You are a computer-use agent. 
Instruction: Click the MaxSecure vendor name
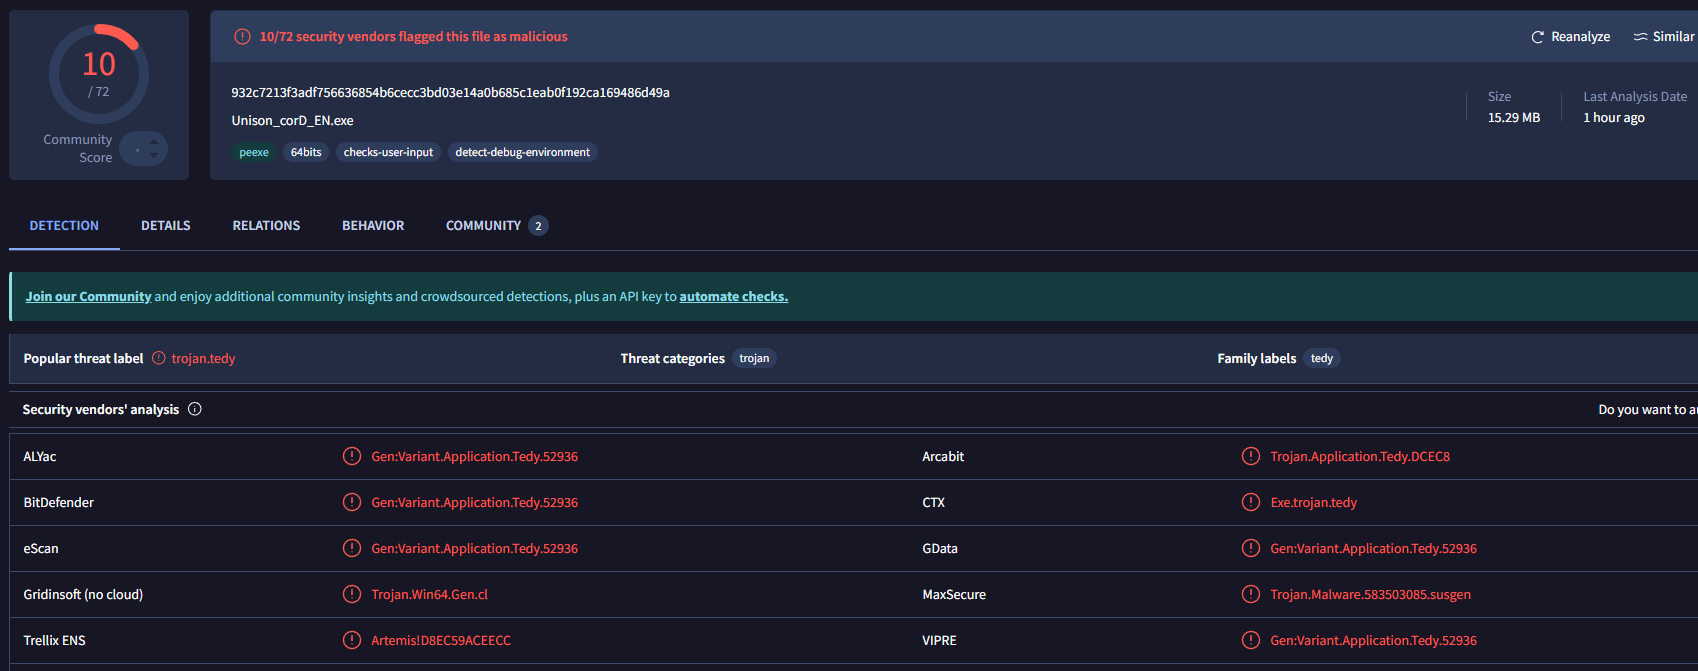pyautogui.click(x=954, y=595)
